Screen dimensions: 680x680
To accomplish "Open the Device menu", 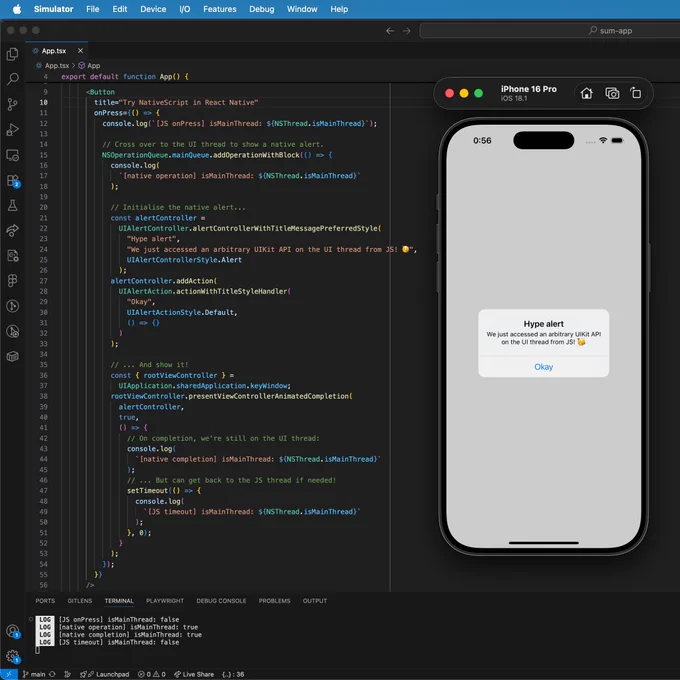I will (153, 9).
